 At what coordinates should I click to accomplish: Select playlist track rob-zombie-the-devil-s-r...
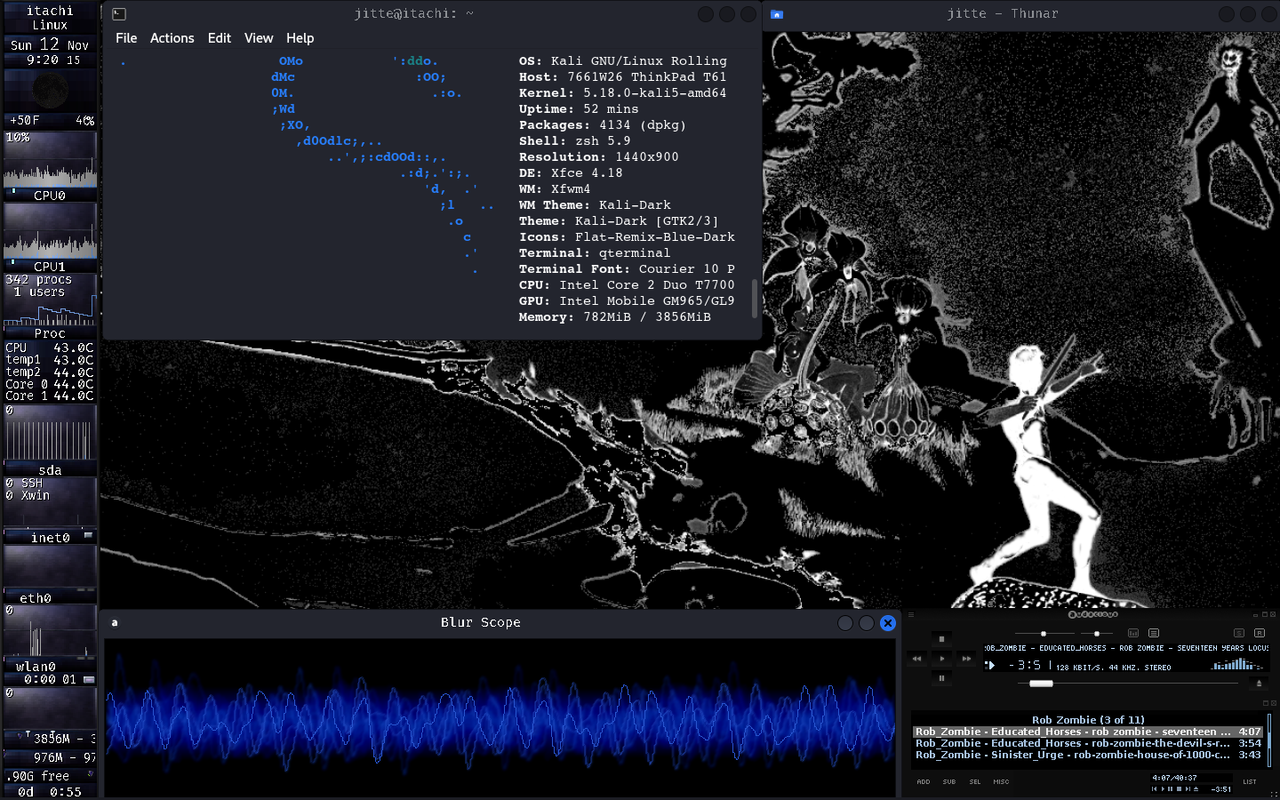point(1088,743)
